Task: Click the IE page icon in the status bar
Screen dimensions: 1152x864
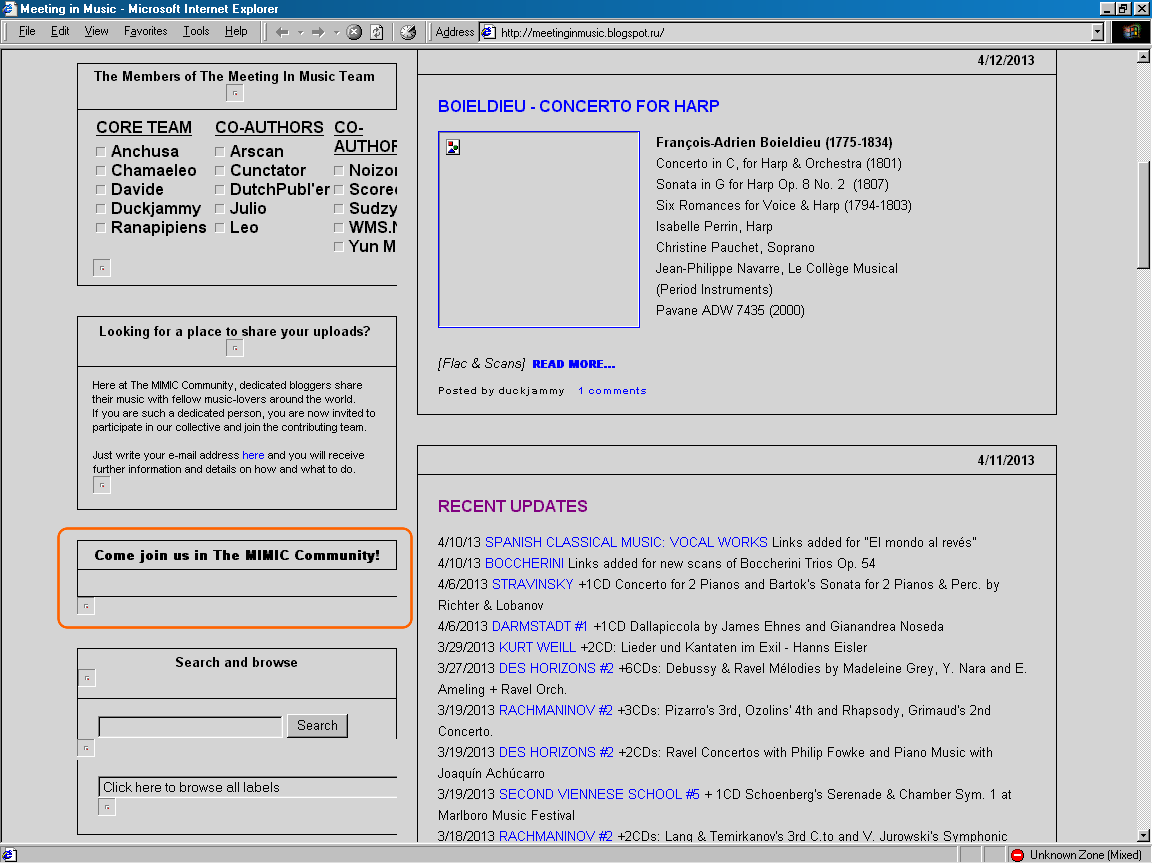Action: [x=9, y=854]
